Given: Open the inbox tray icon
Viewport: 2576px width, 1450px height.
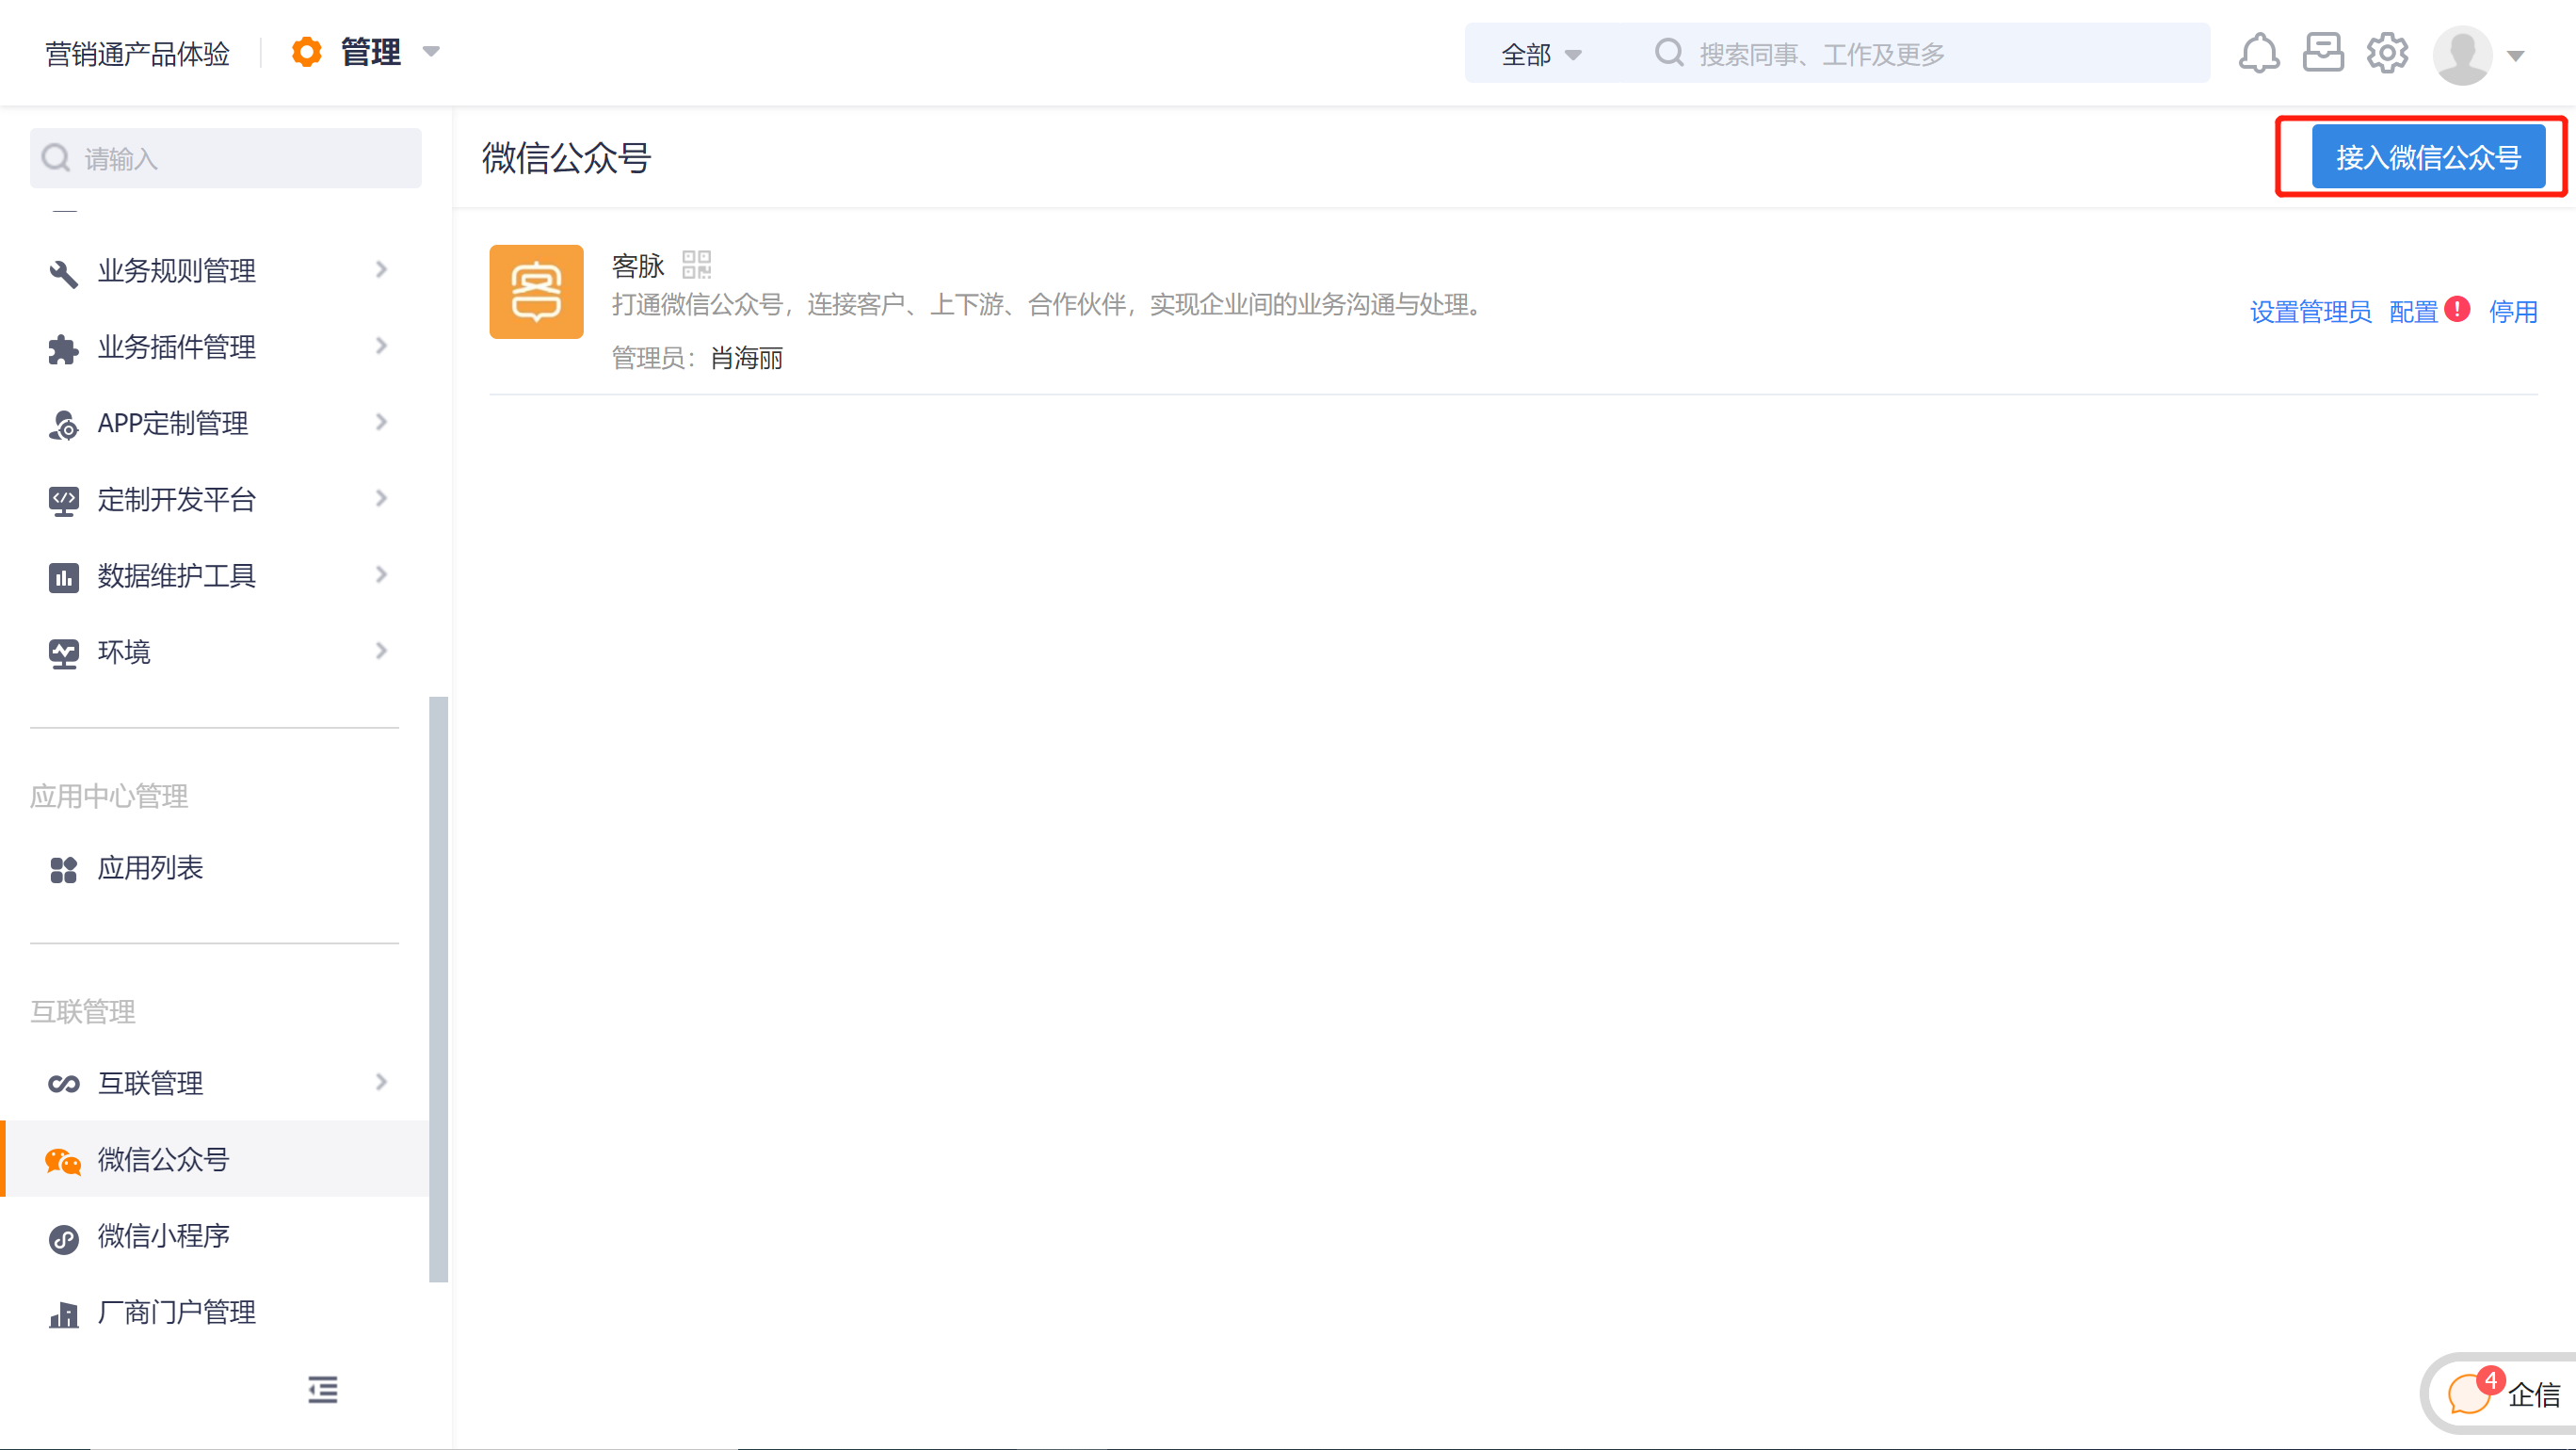Looking at the screenshot, I should point(2323,53).
